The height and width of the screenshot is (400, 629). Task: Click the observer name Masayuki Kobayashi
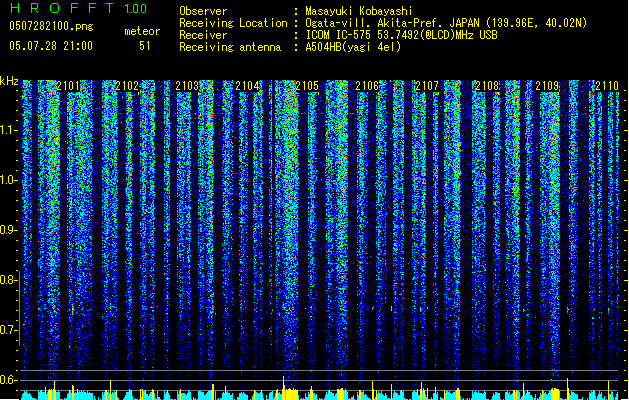tap(359, 11)
